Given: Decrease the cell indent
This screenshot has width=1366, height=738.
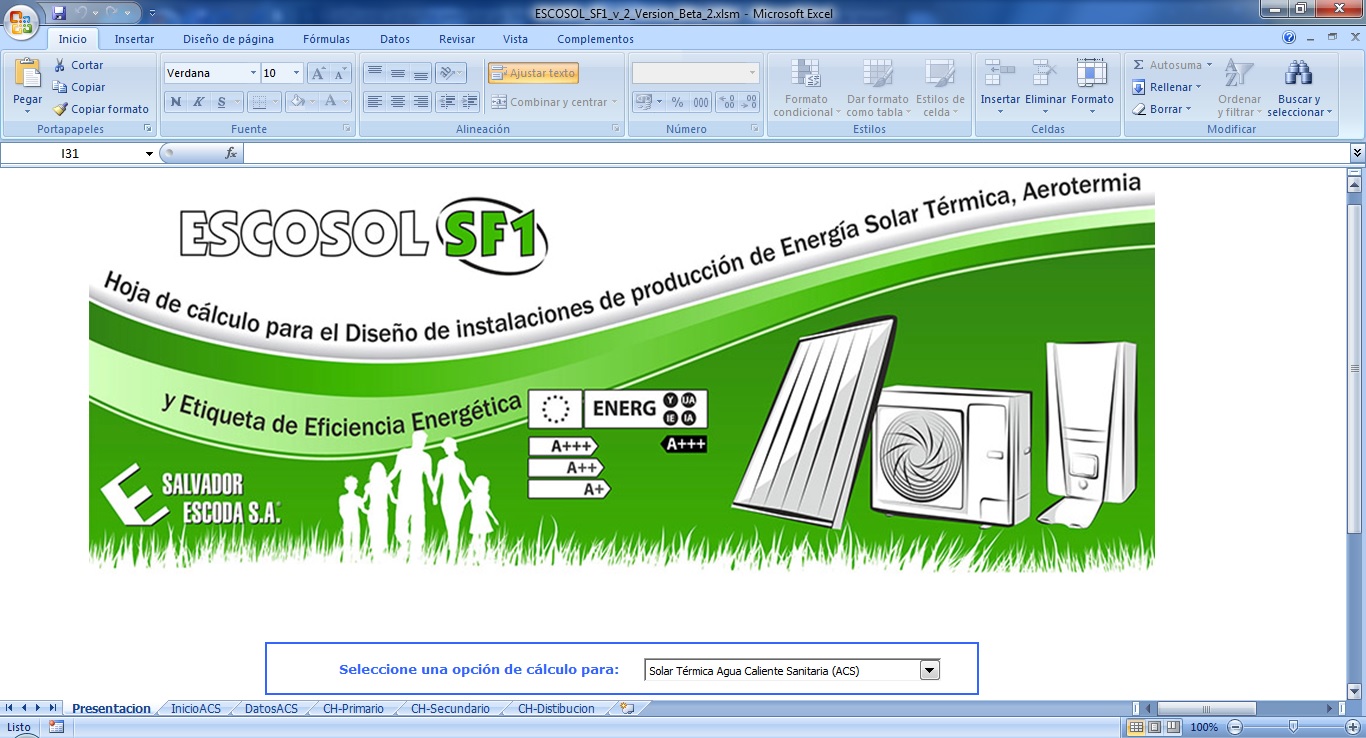Looking at the screenshot, I should [x=447, y=101].
